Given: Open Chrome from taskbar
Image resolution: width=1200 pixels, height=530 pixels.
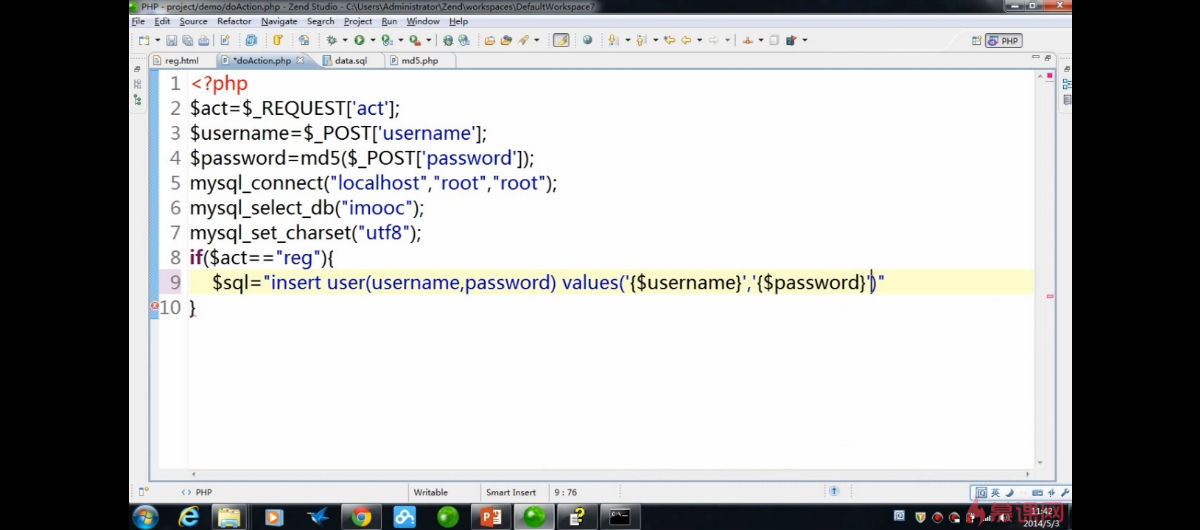Looking at the screenshot, I should coord(362,516).
